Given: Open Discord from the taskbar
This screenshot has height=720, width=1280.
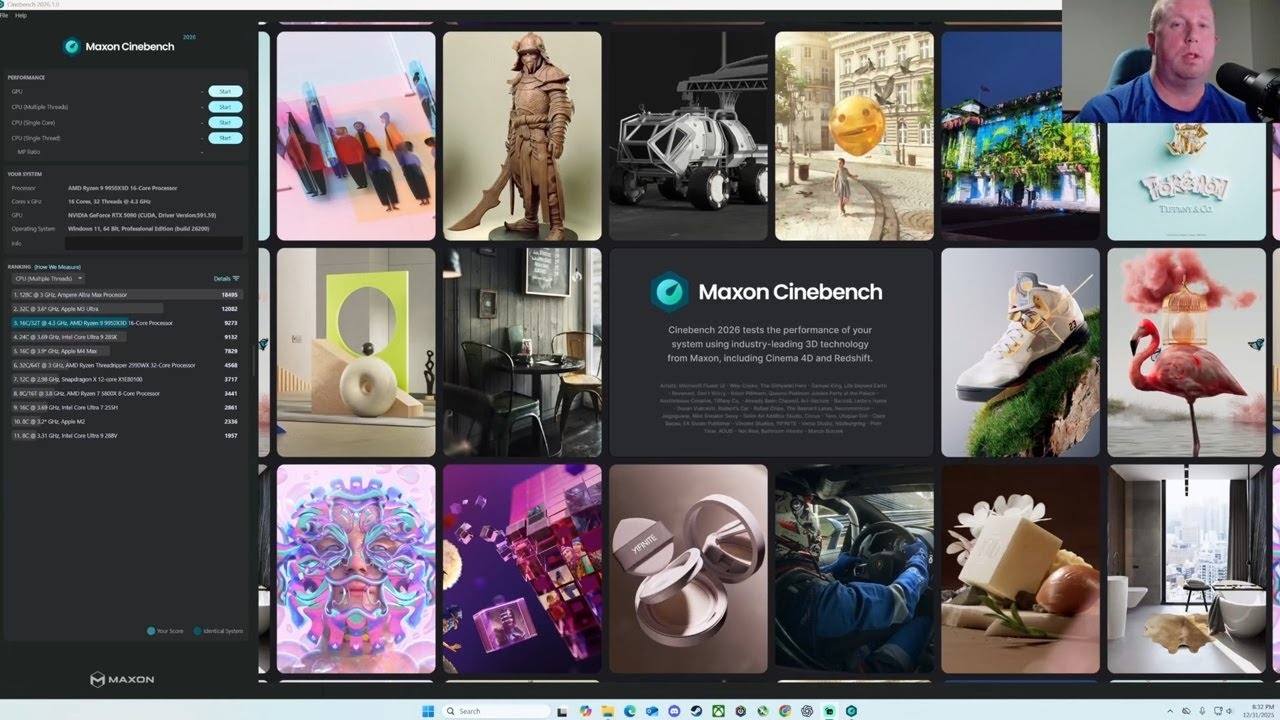Looking at the screenshot, I should click(x=674, y=711).
